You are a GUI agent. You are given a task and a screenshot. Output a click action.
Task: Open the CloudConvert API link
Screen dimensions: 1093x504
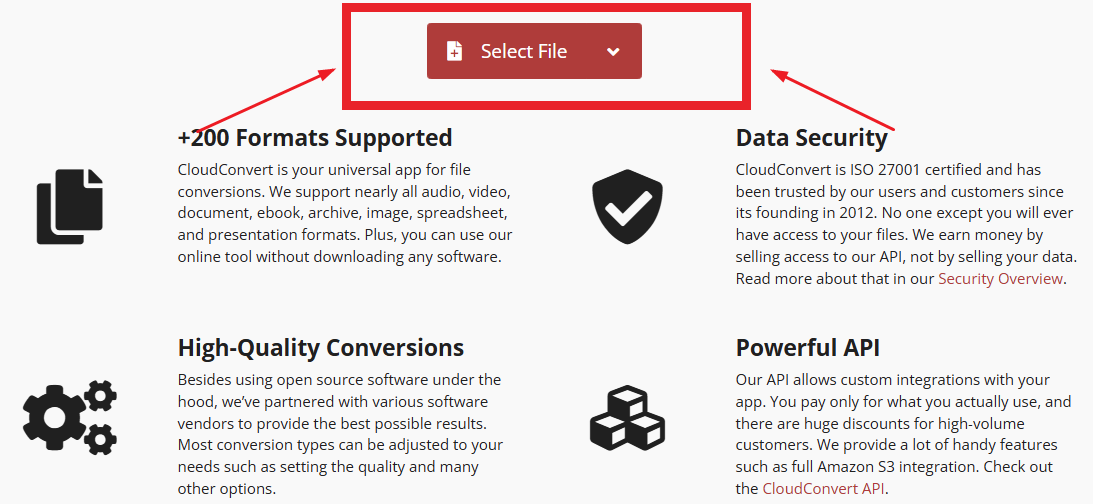[823, 488]
